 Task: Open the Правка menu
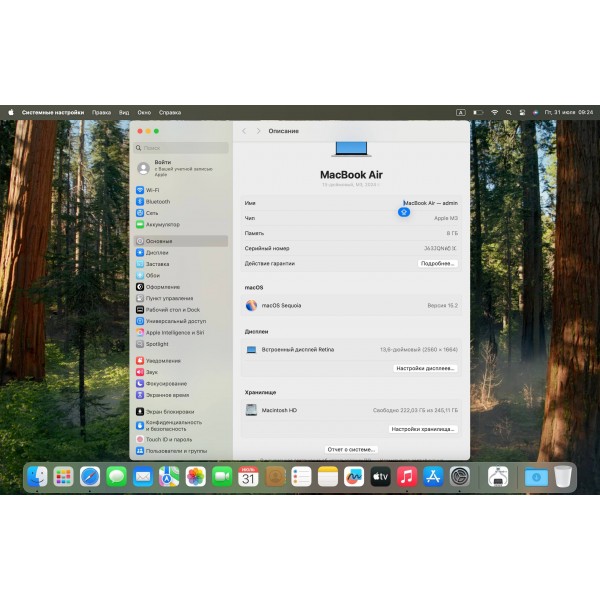click(x=101, y=112)
